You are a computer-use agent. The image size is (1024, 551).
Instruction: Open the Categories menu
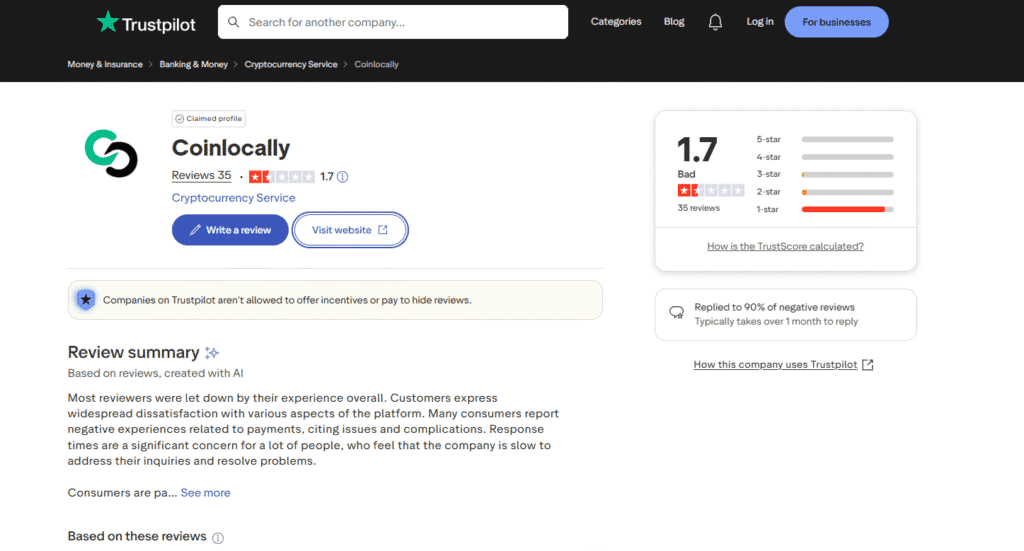click(x=616, y=22)
